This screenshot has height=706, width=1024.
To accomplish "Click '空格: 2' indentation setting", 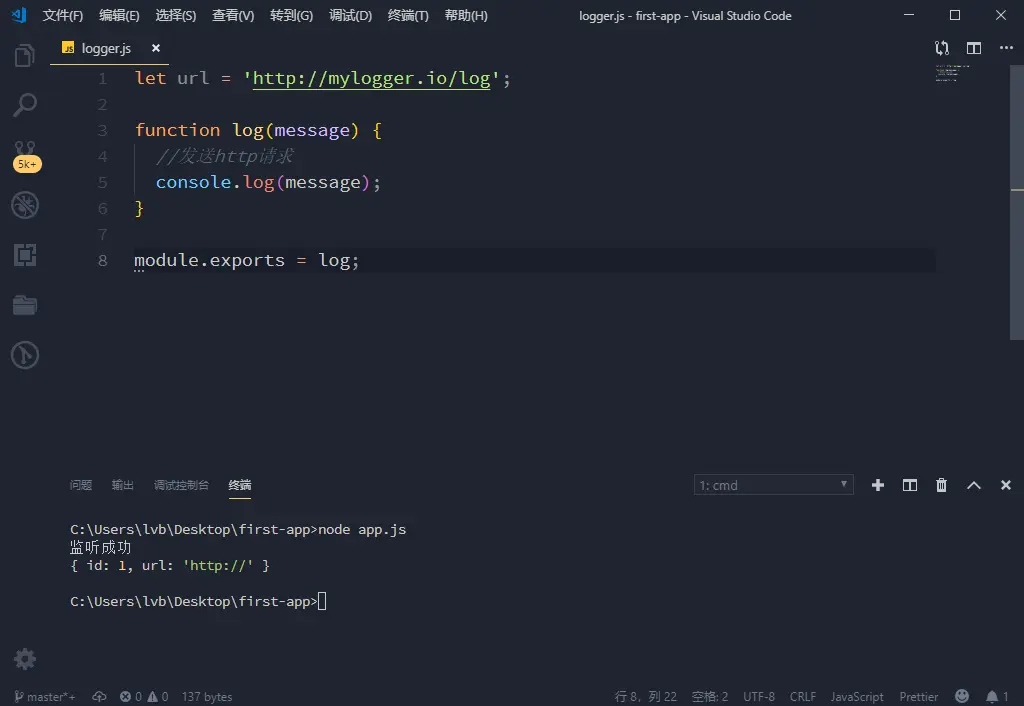I will [x=710, y=697].
